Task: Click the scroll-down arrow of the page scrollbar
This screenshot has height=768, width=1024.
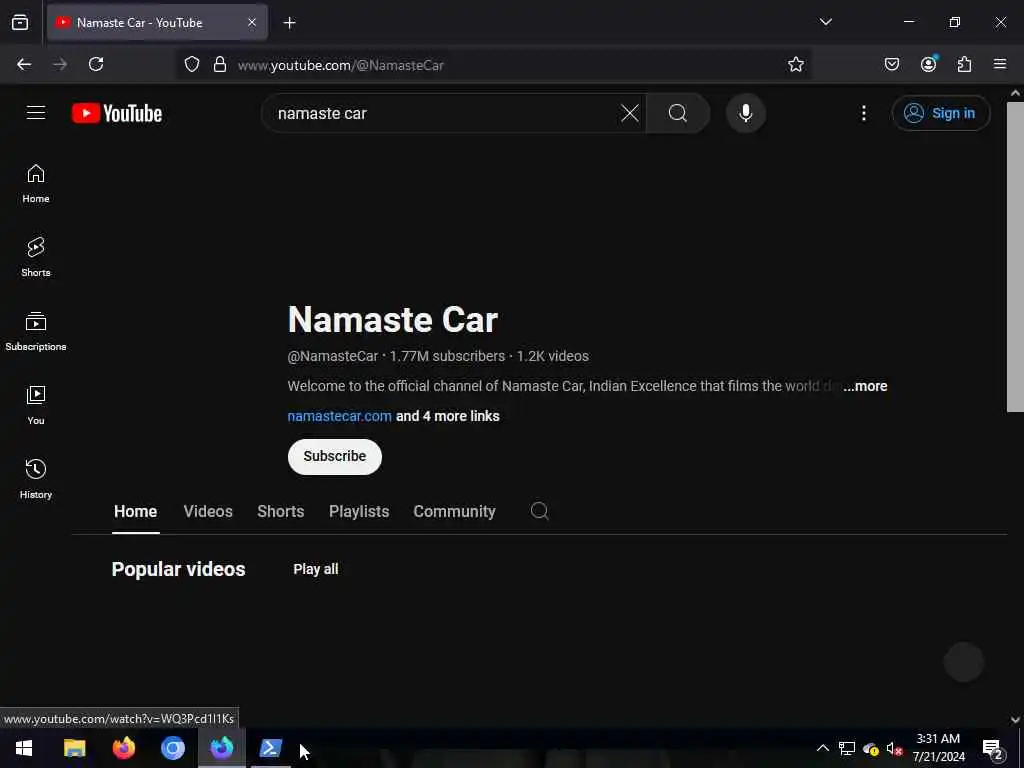Action: tap(1015, 720)
